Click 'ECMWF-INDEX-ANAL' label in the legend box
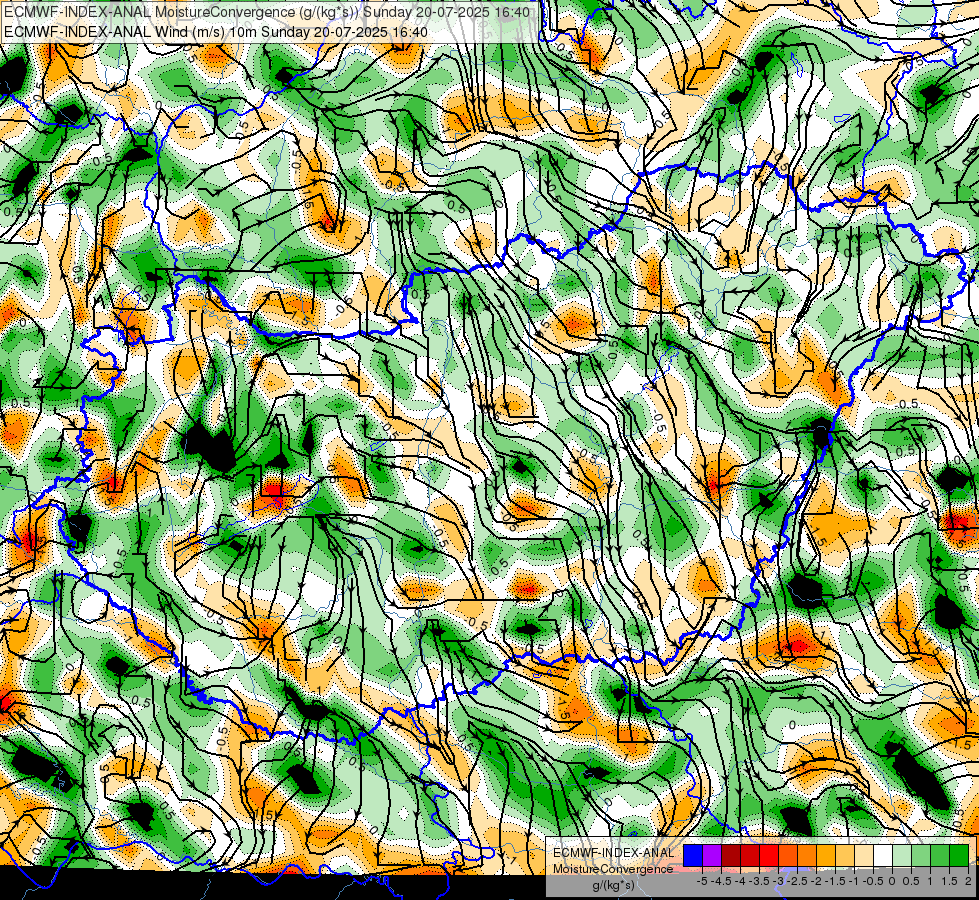The width and height of the screenshot is (979, 900). point(613,853)
